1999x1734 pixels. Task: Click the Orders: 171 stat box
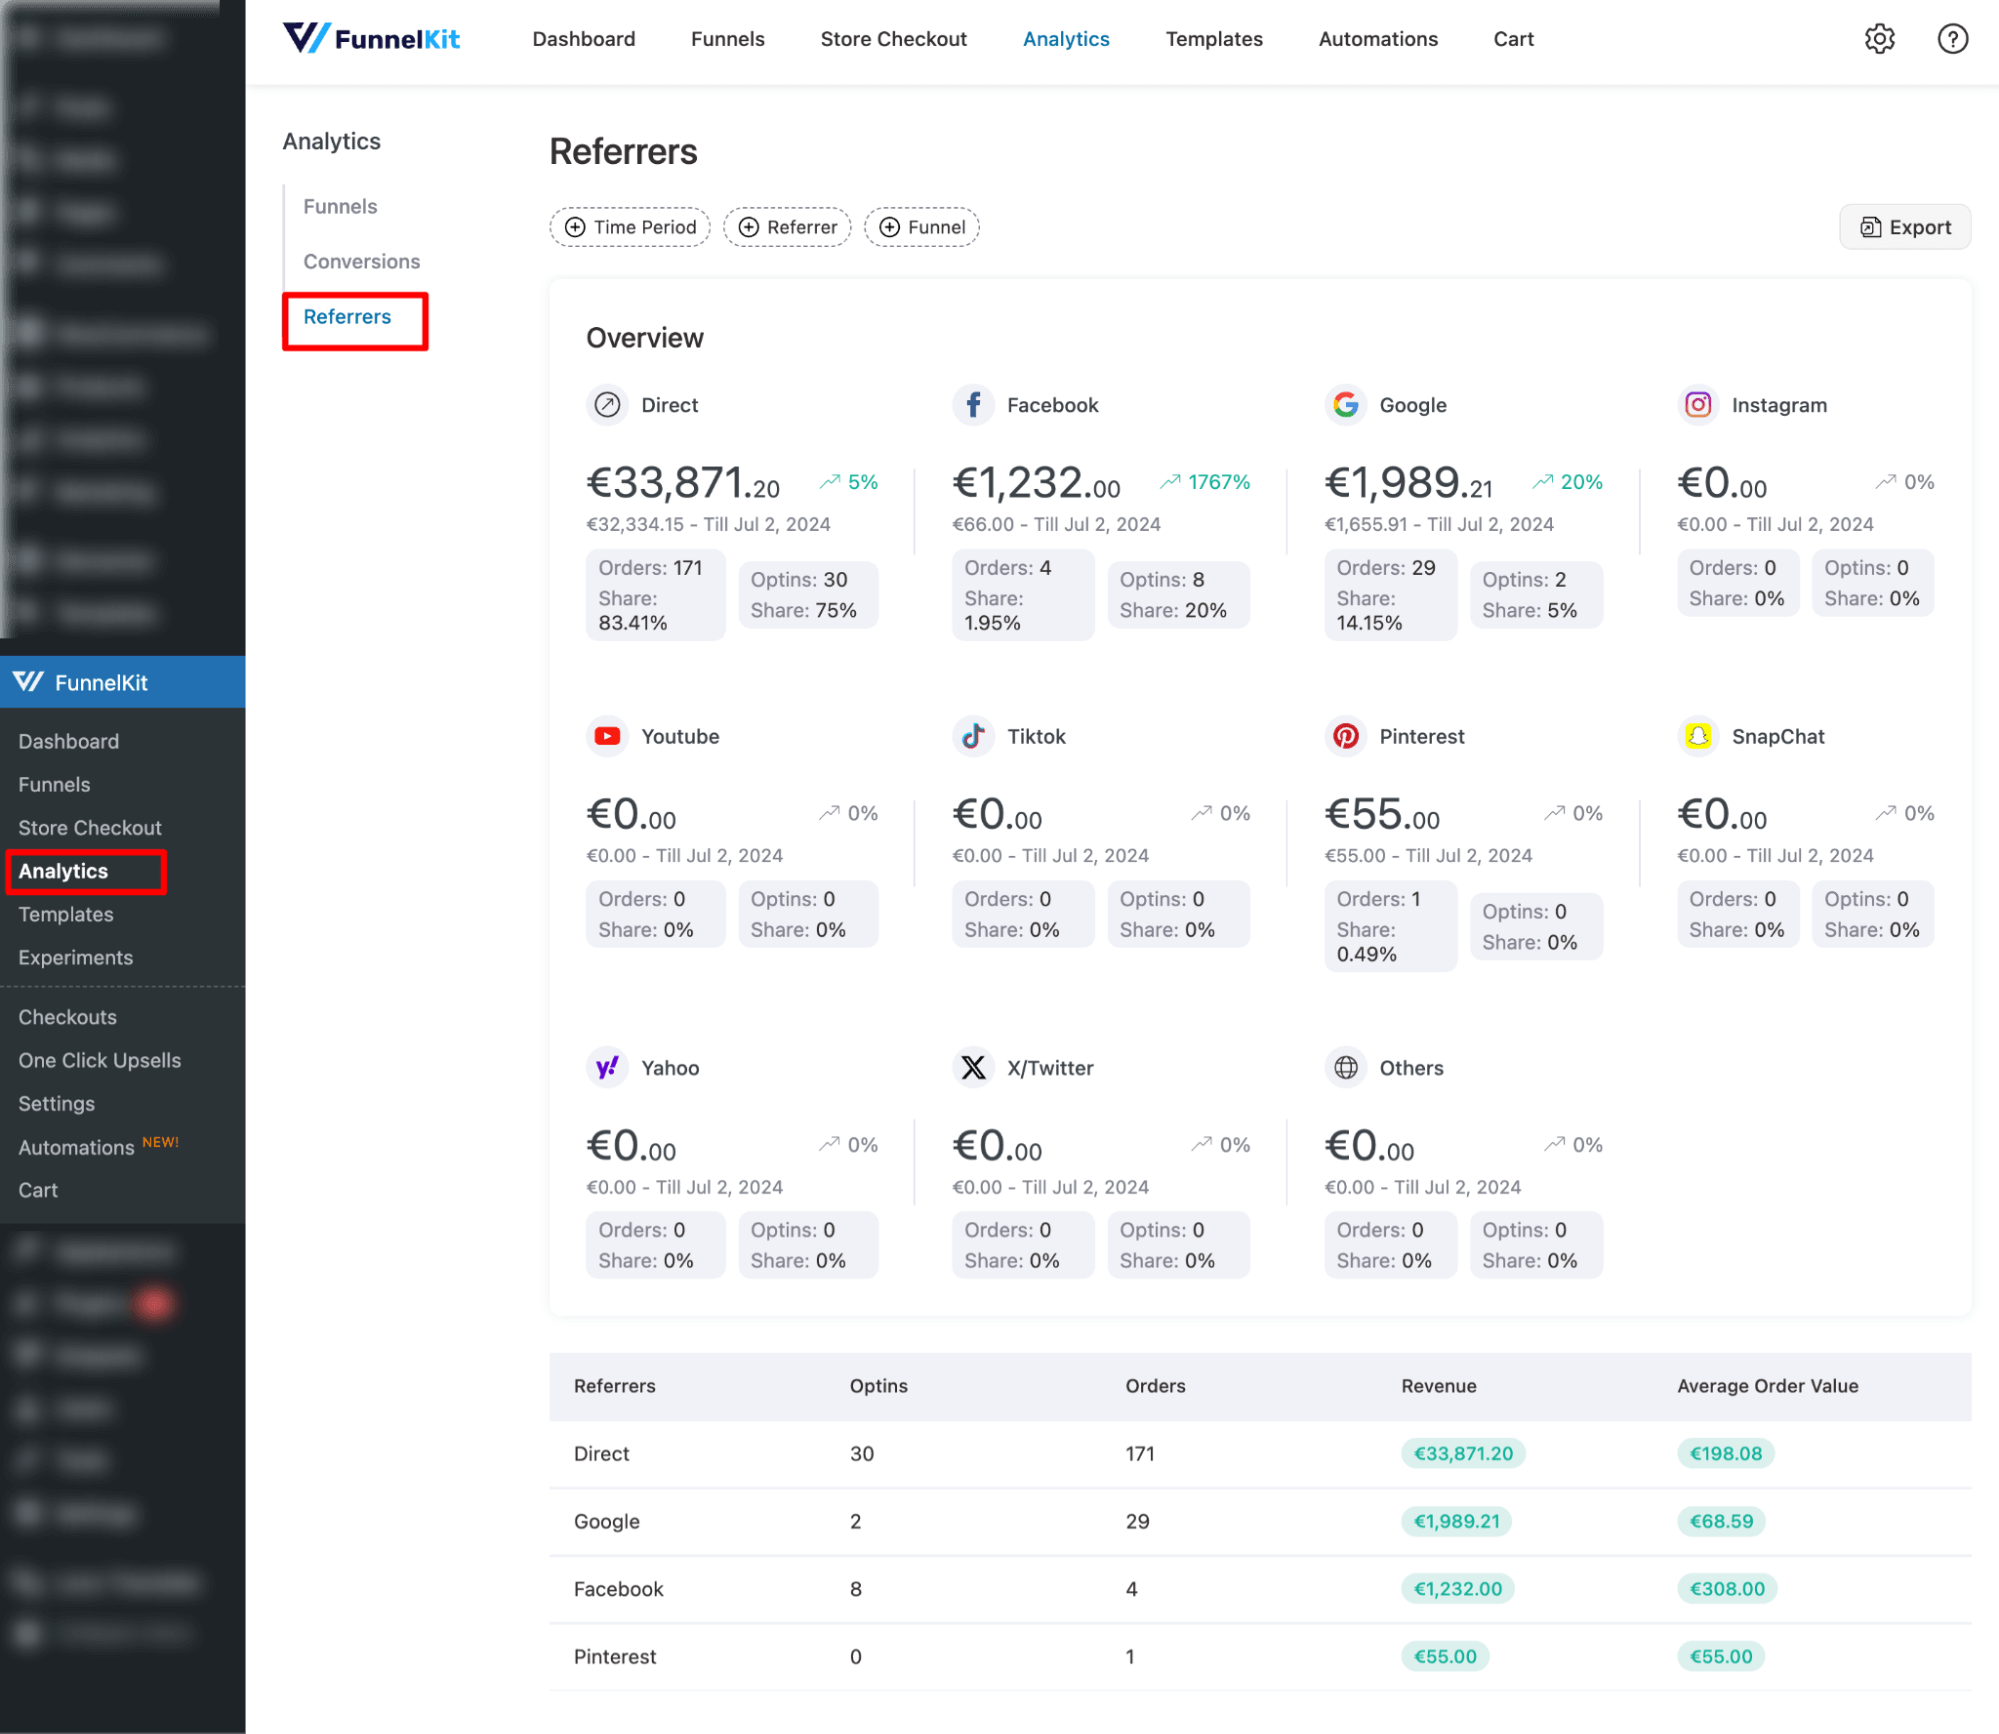[x=655, y=595]
